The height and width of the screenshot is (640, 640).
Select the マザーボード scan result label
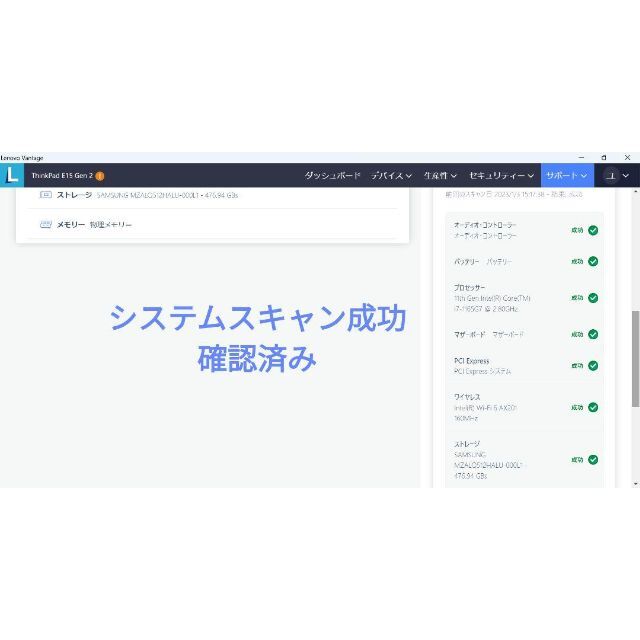click(x=489, y=334)
